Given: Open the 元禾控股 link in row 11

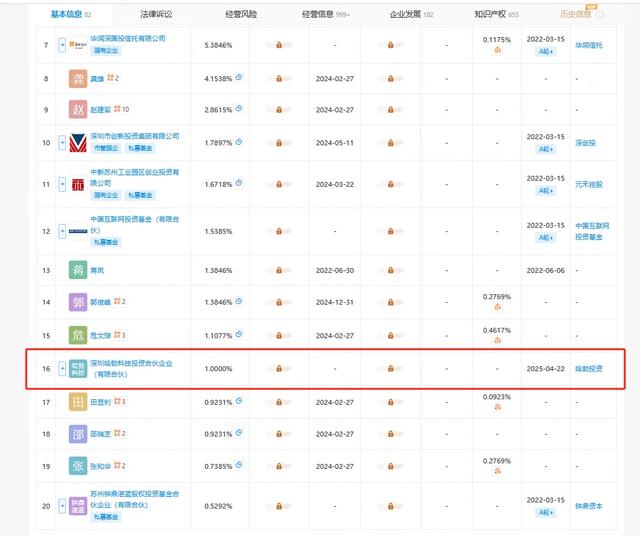Looking at the screenshot, I should 589,185.
